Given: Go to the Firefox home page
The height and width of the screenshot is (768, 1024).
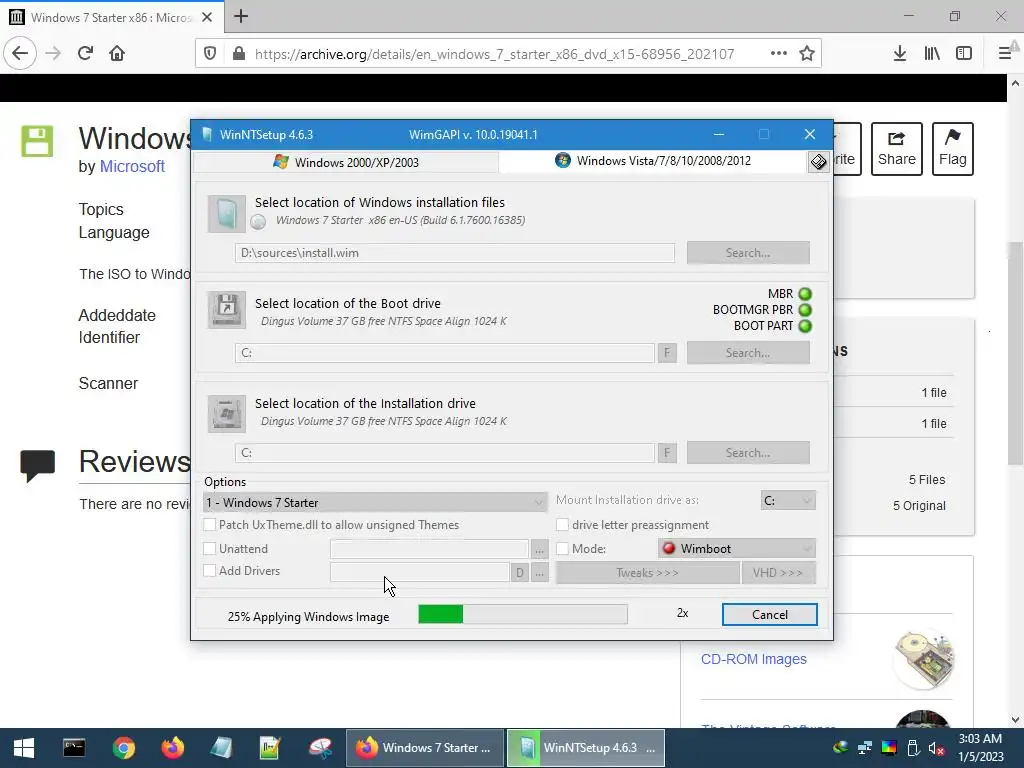Looking at the screenshot, I should coord(117,53).
